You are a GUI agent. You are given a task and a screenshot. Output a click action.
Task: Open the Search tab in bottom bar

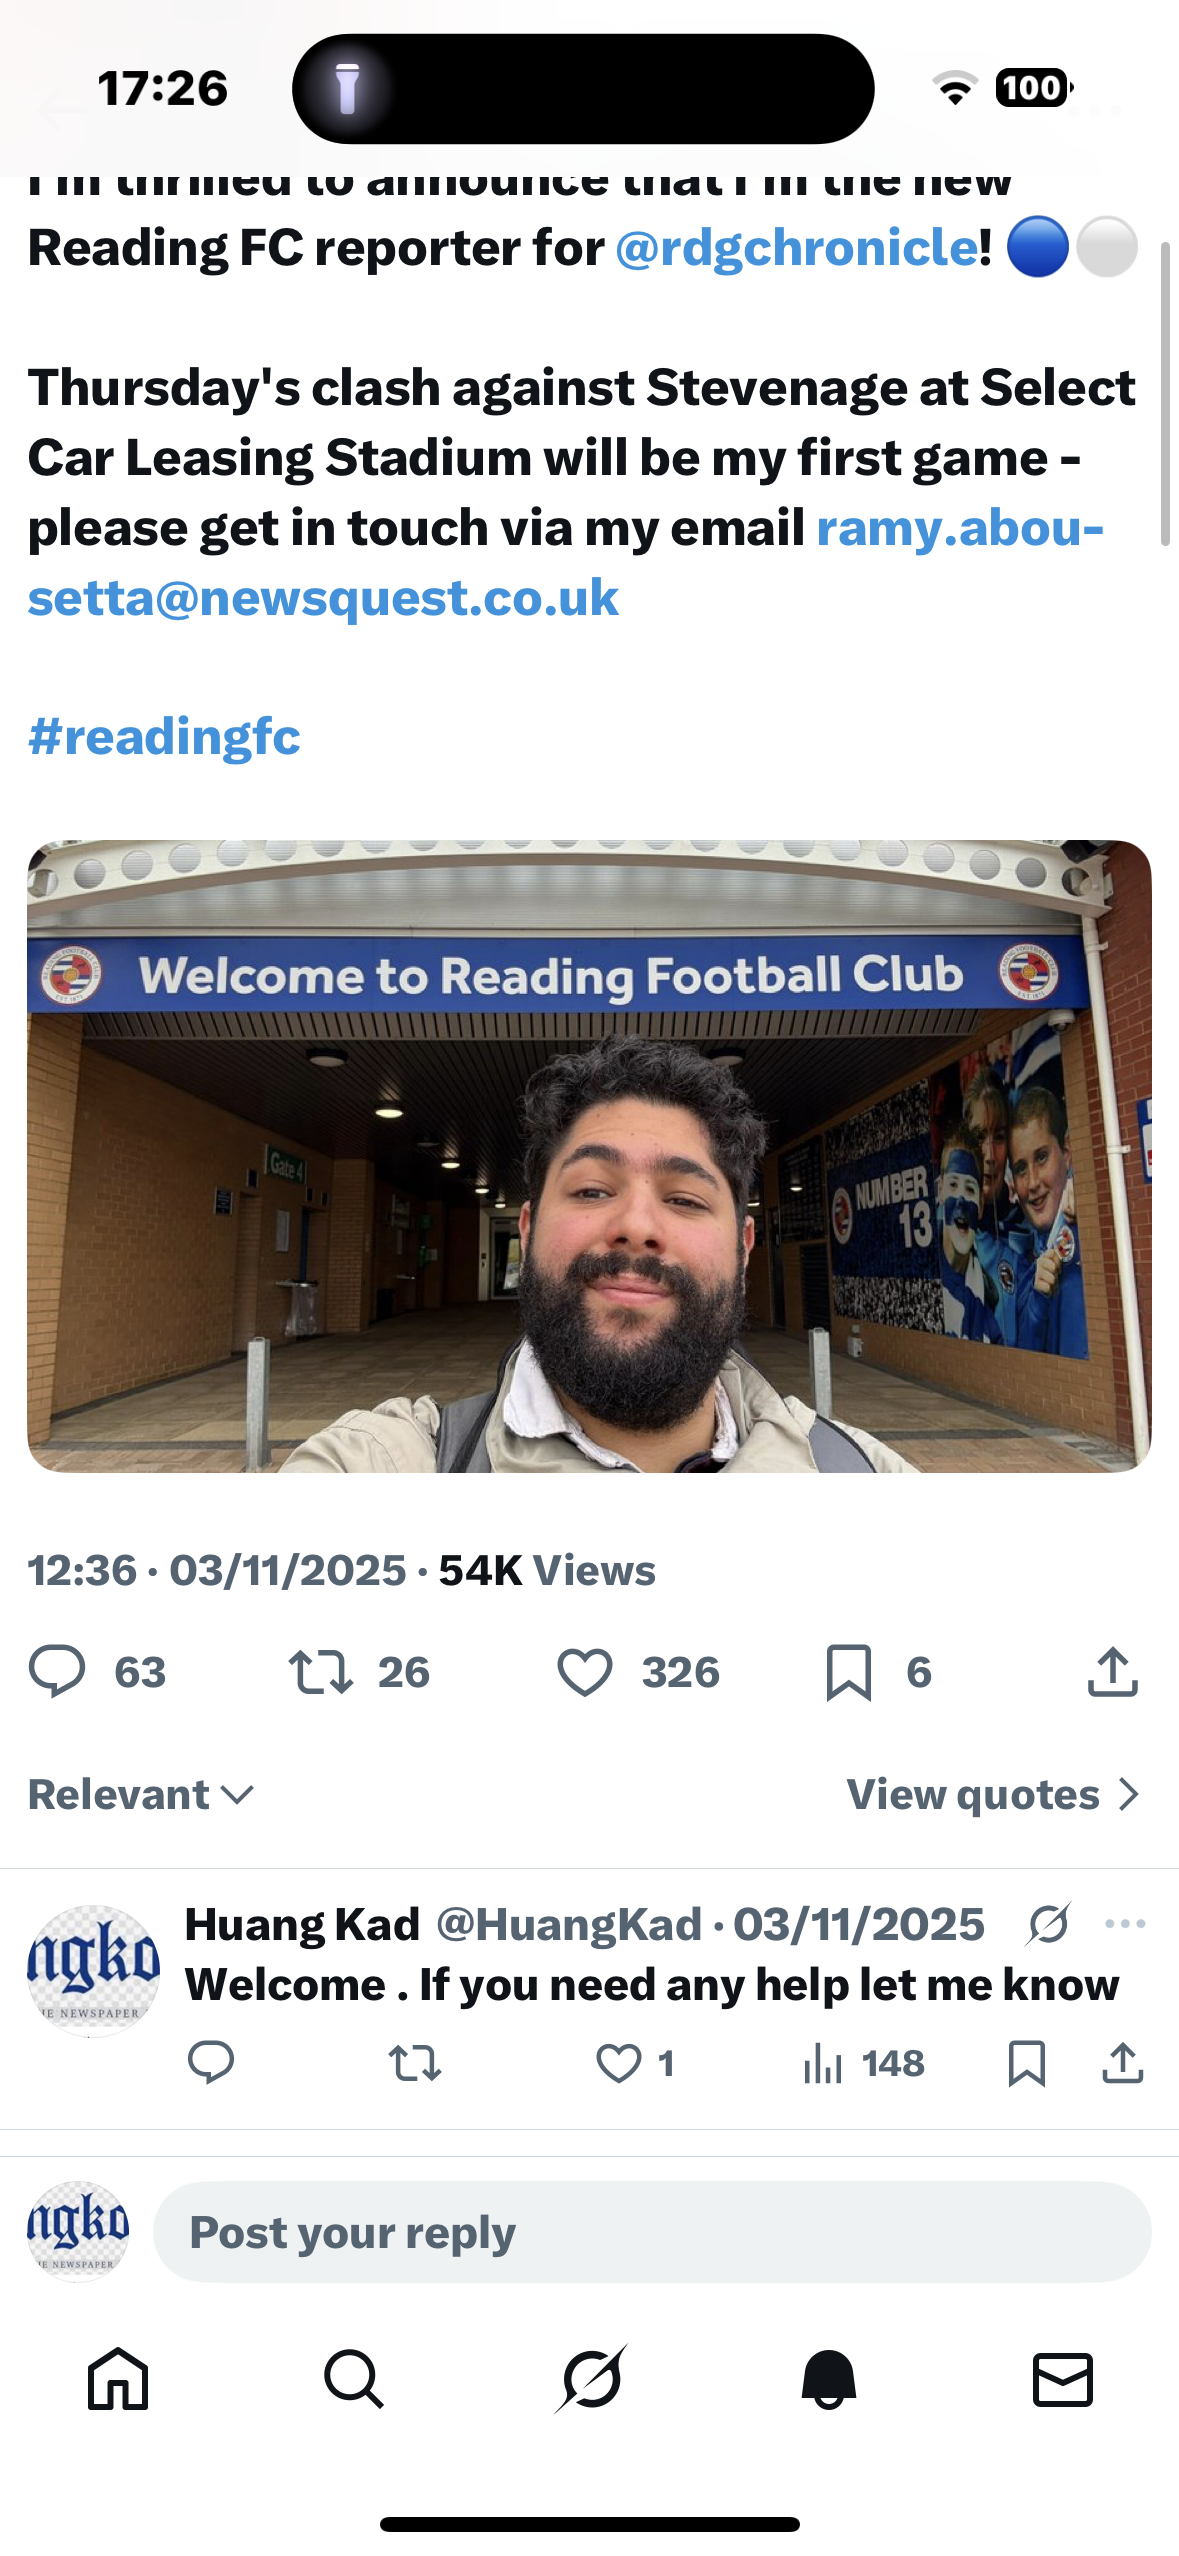[x=354, y=2378]
